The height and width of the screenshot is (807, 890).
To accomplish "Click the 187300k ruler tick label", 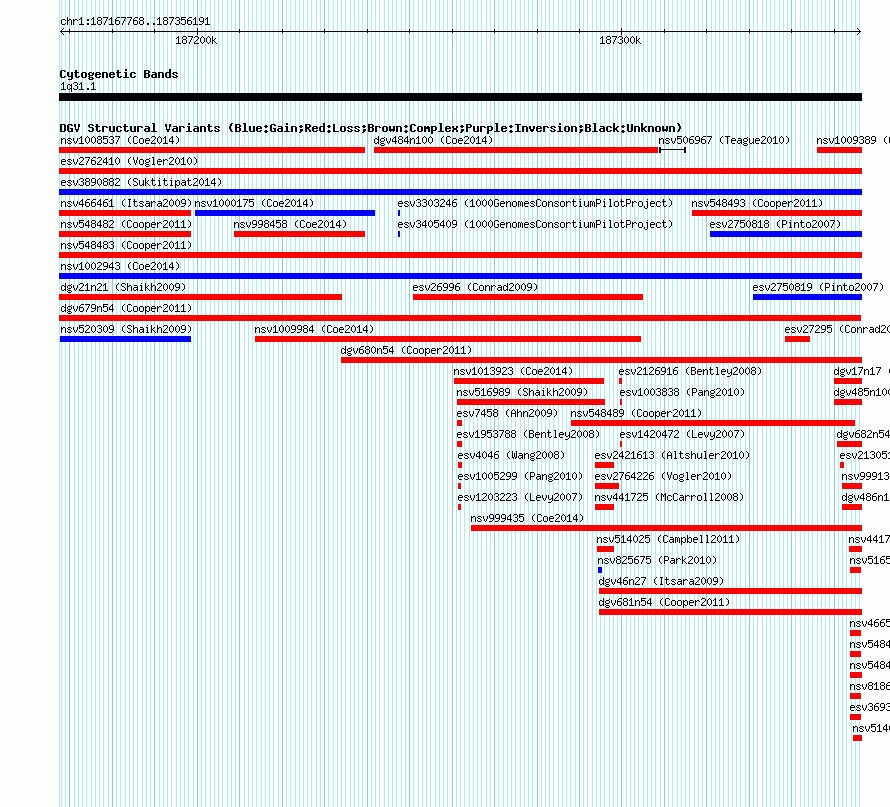I will (x=620, y=40).
